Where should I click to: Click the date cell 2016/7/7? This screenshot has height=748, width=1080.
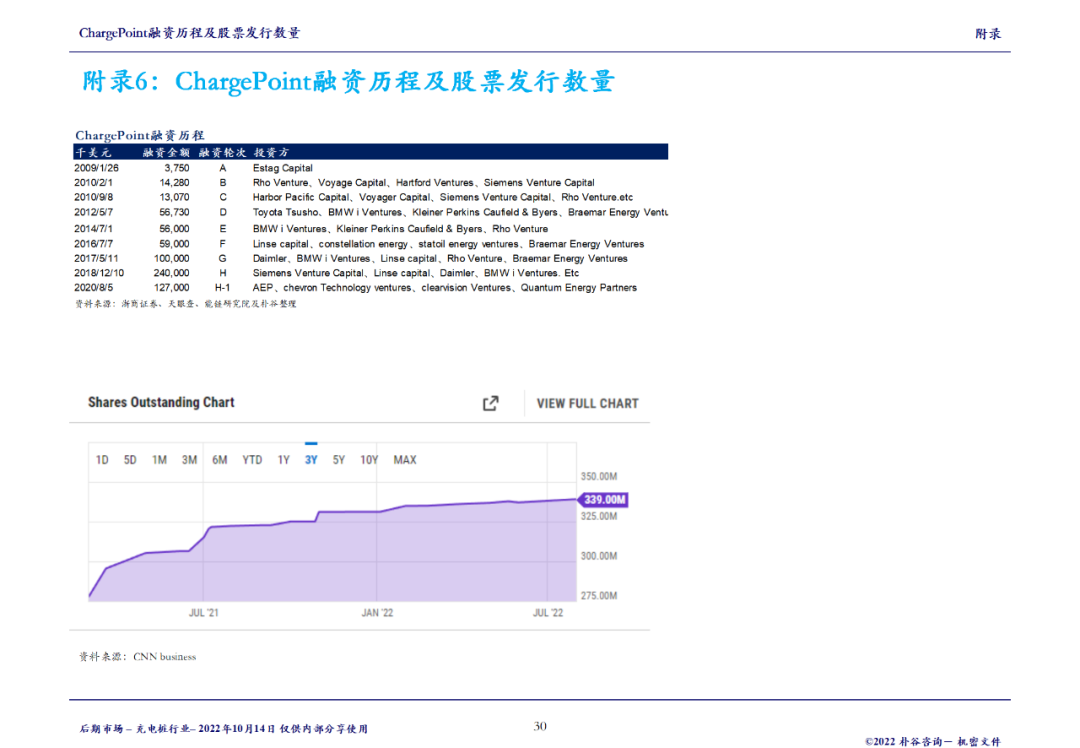pos(94,244)
